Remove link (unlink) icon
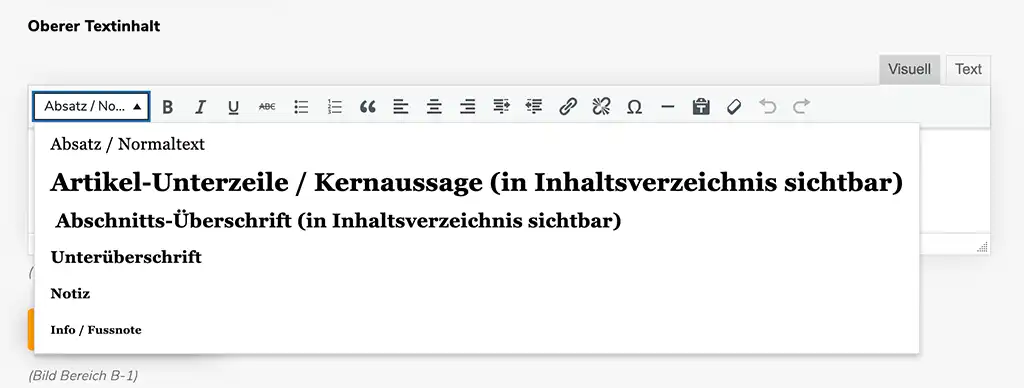The height and width of the screenshot is (388, 1024). pyautogui.click(x=601, y=106)
